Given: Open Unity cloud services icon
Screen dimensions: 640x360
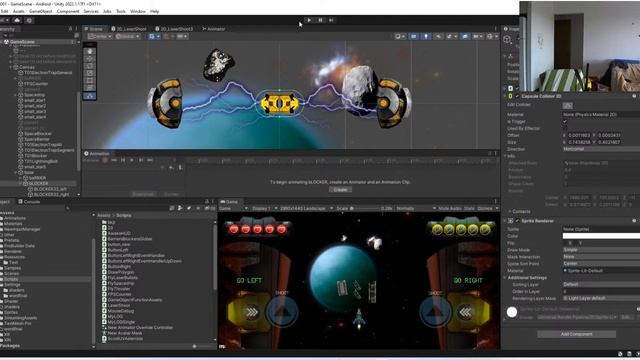Looking at the screenshot, I should pyautogui.click(x=17, y=20).
